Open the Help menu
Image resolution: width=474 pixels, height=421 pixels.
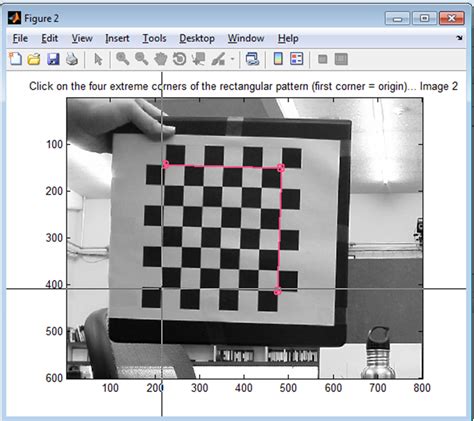point(288,39)
